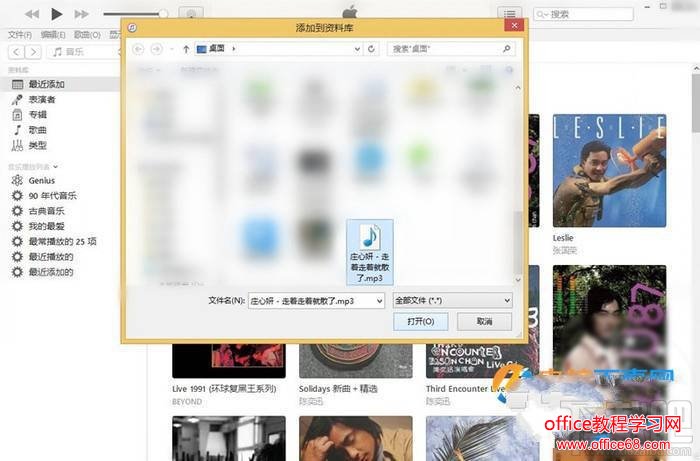Open the Leslie album cover
Viewport: 700px width, 461px height.
609,170
